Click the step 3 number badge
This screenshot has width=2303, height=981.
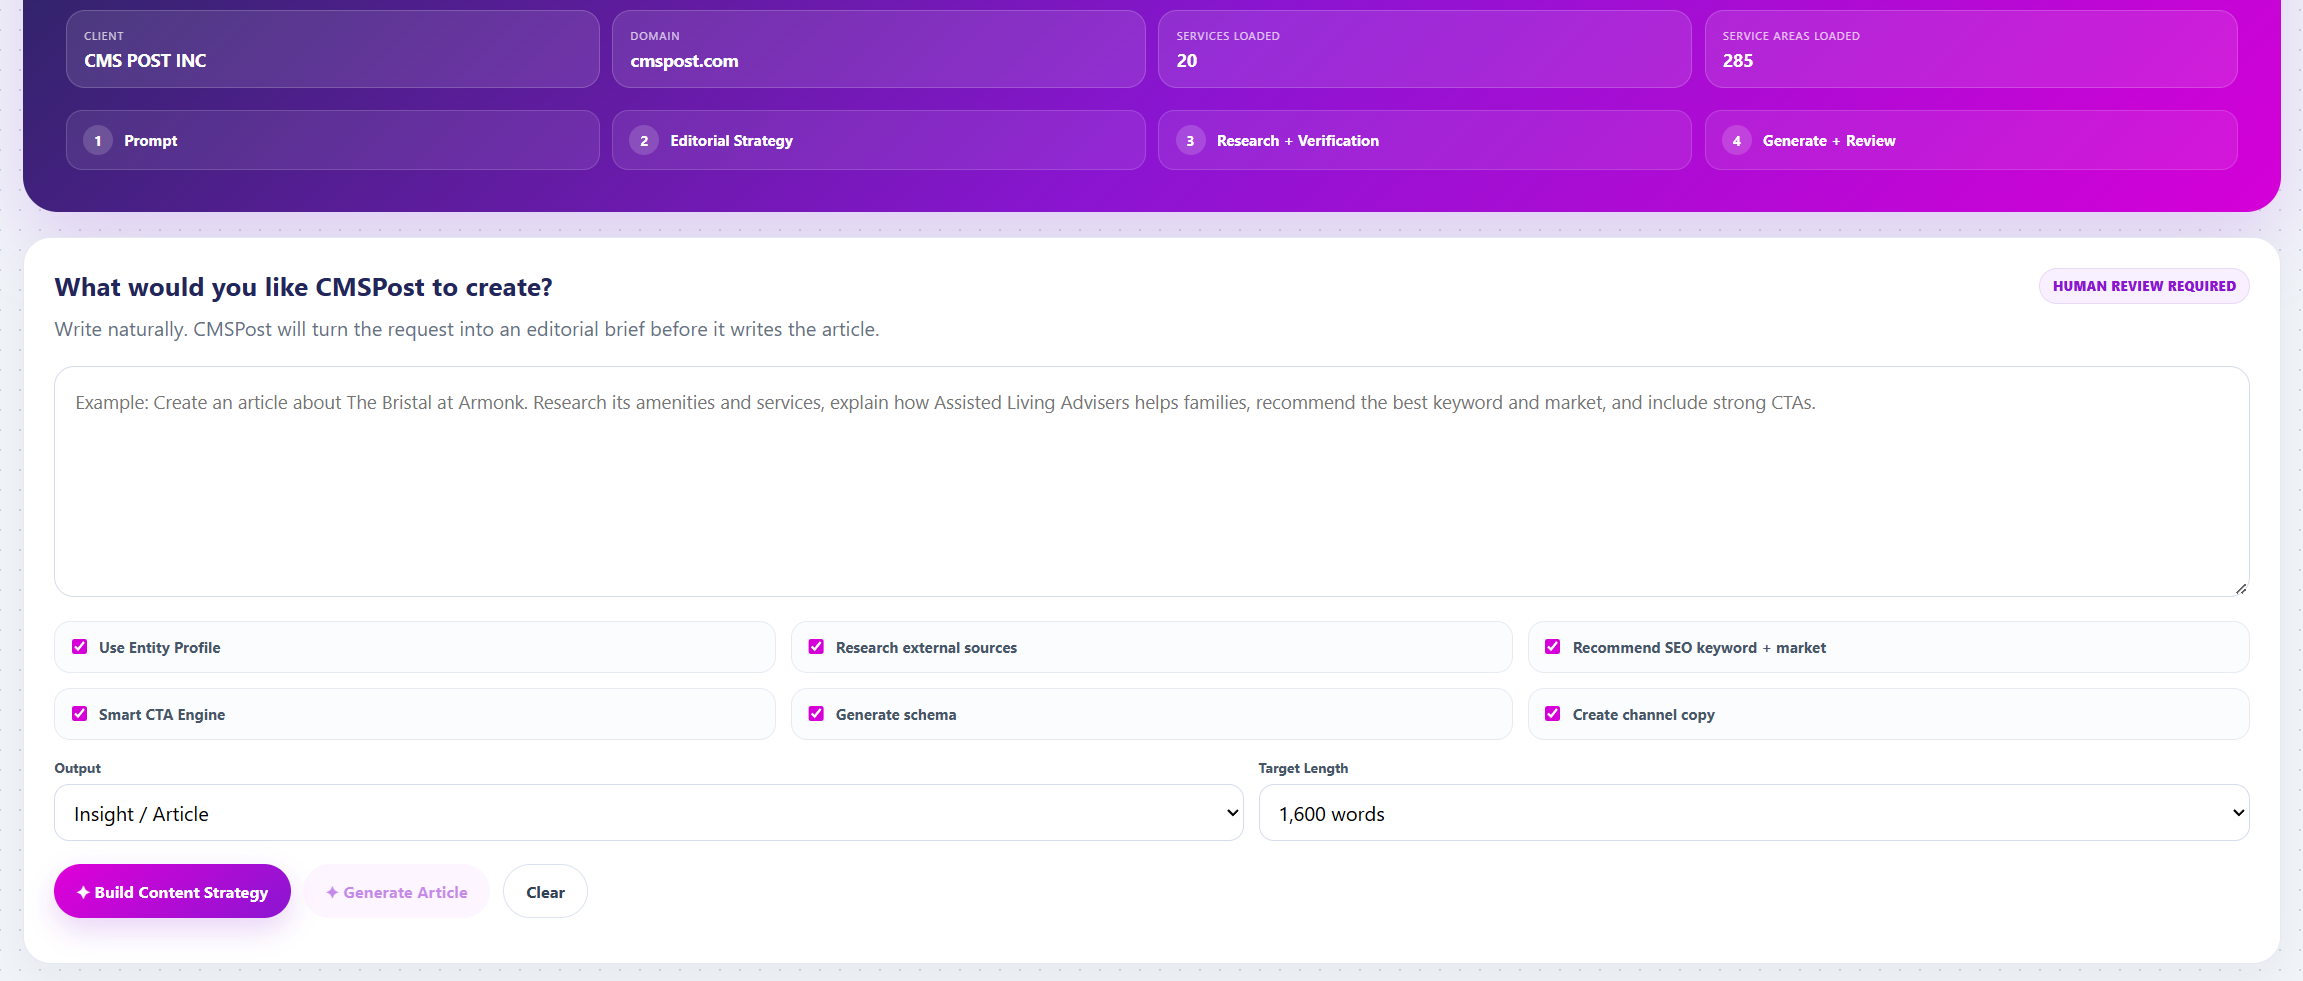click(x=1190, y=141)
